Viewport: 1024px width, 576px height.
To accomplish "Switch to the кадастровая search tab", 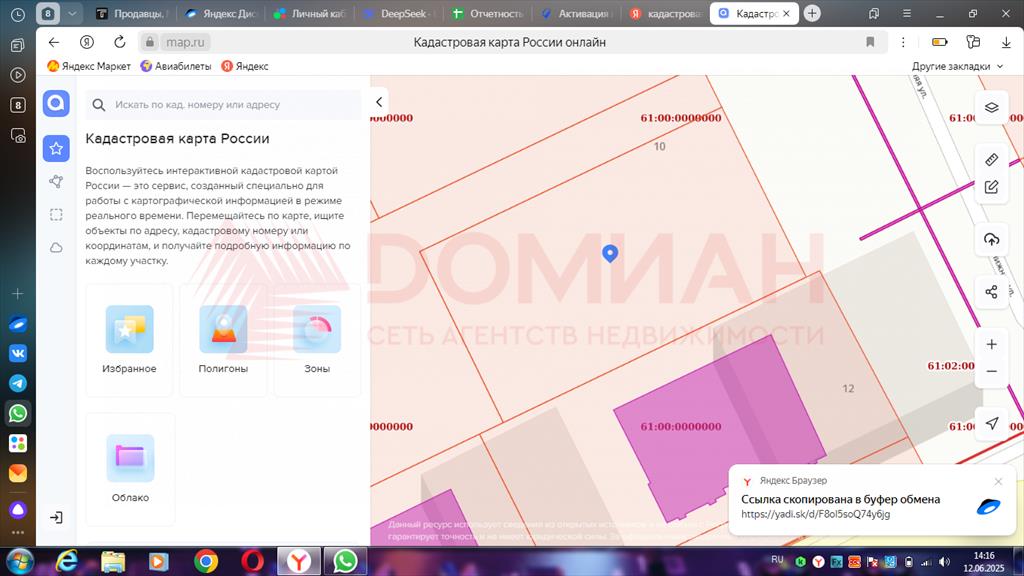I will coord(666,13).
